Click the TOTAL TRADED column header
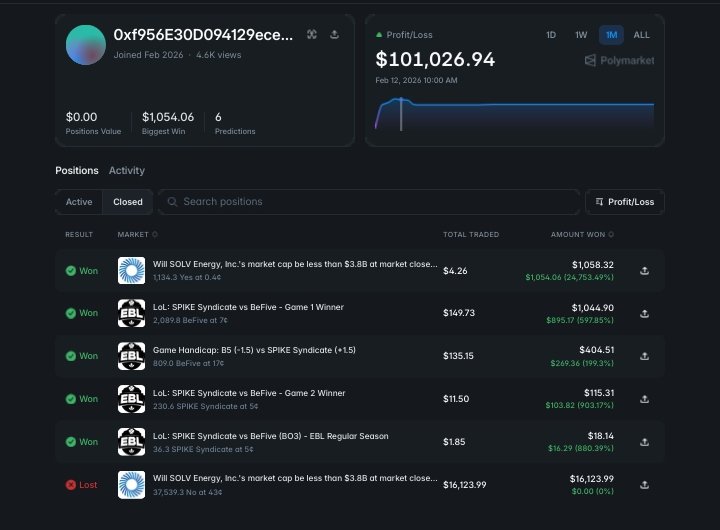 pyautogui.click(x=471, y=235)
